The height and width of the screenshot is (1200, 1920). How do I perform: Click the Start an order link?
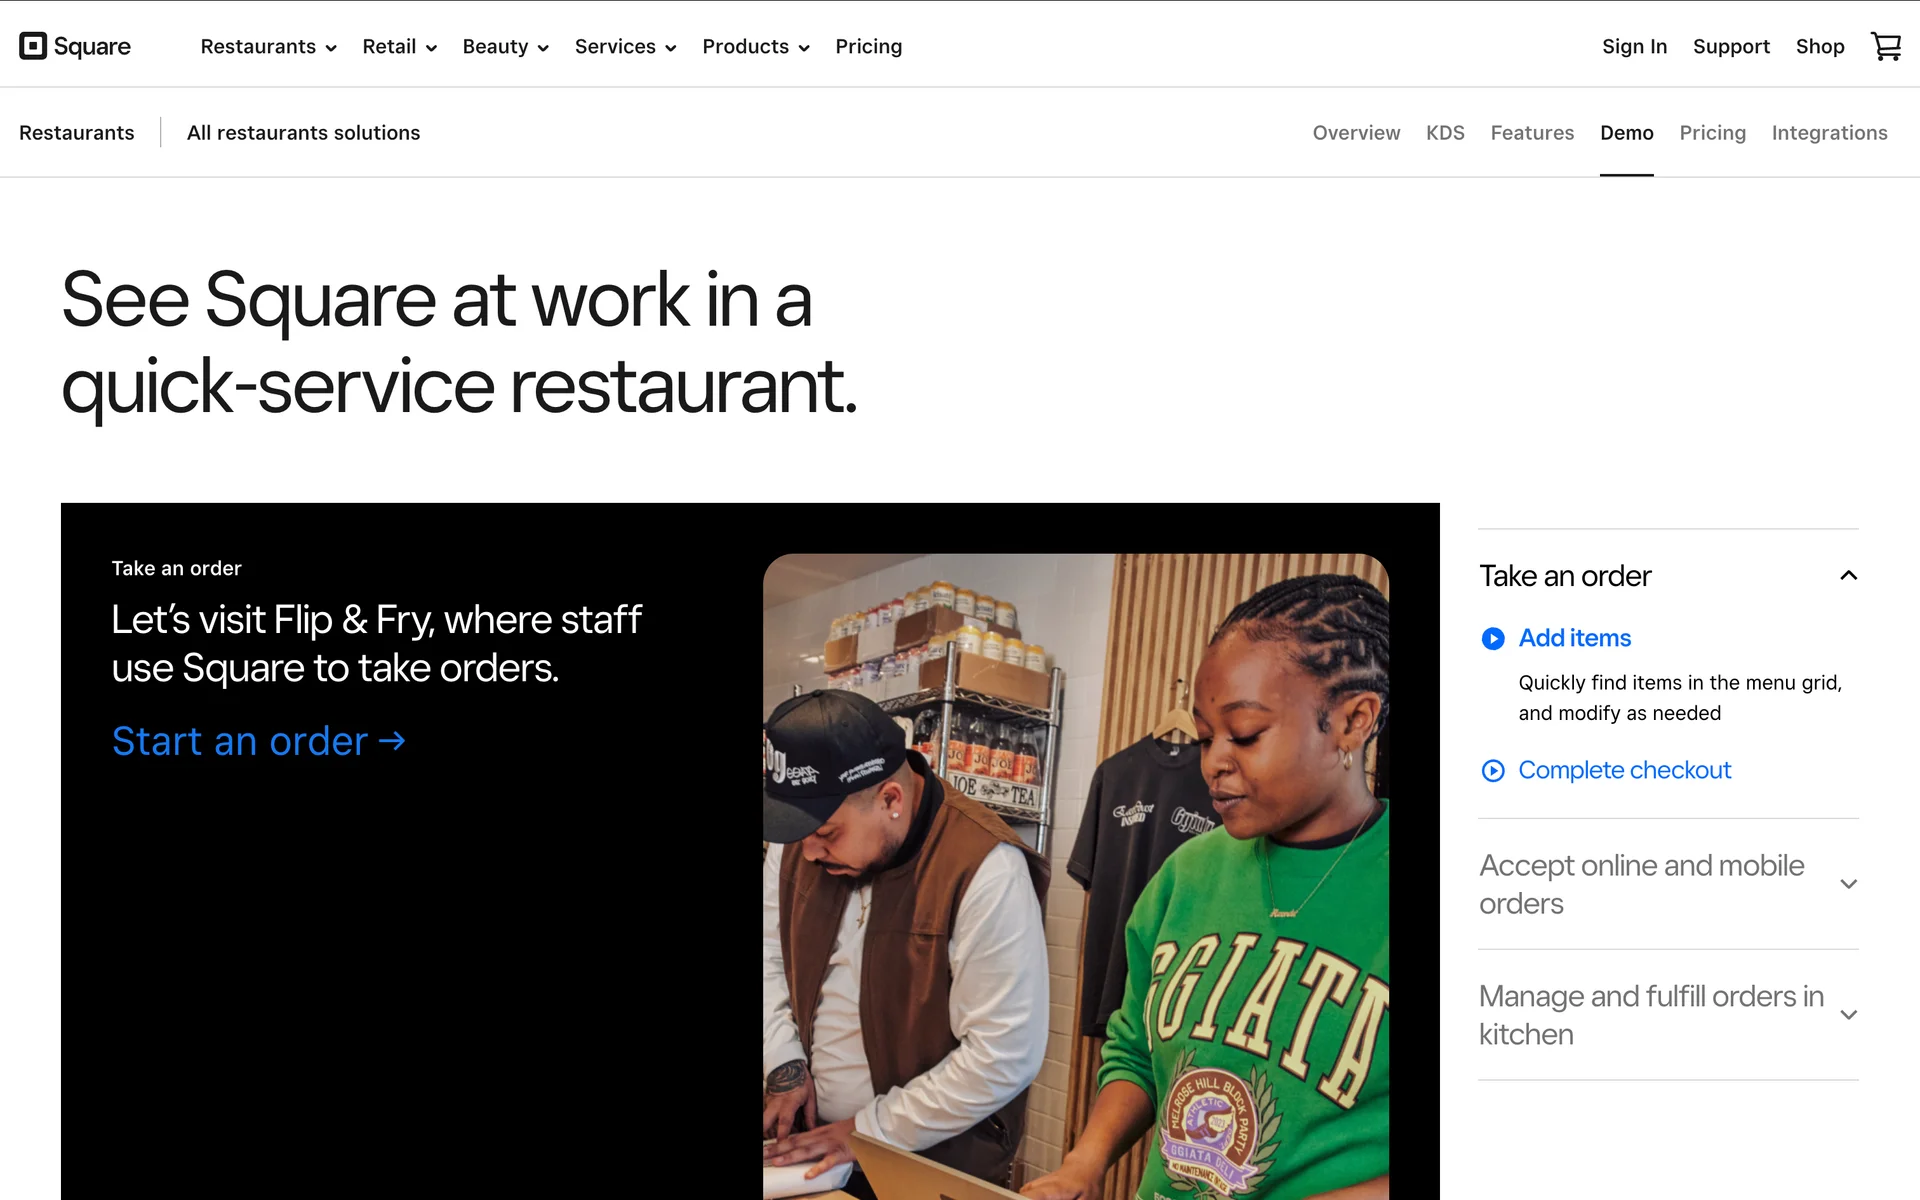pos(258,741)
